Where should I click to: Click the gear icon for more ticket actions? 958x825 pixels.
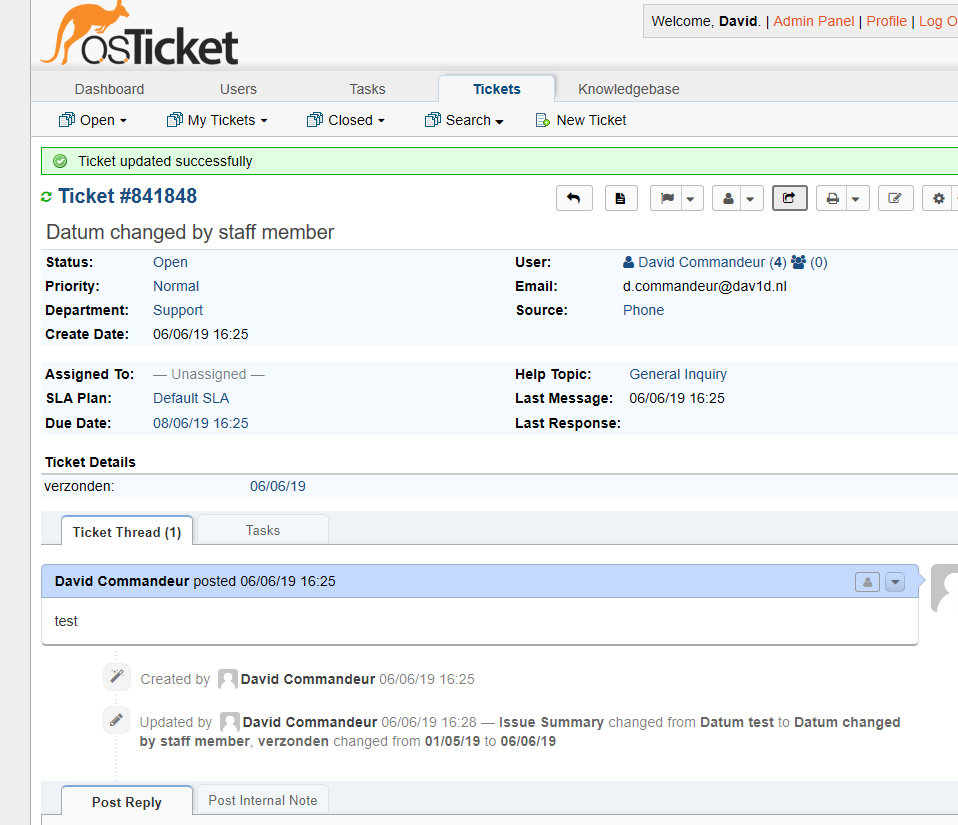point(938,197)
